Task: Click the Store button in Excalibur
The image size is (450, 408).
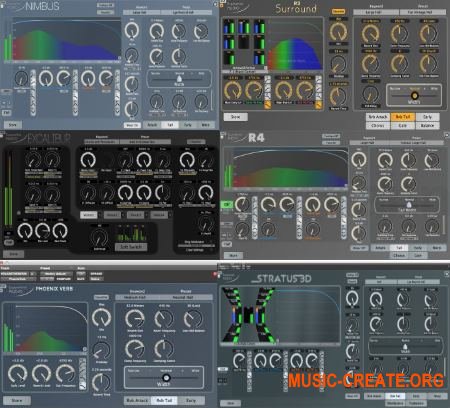Action: [x=13, y=254]
